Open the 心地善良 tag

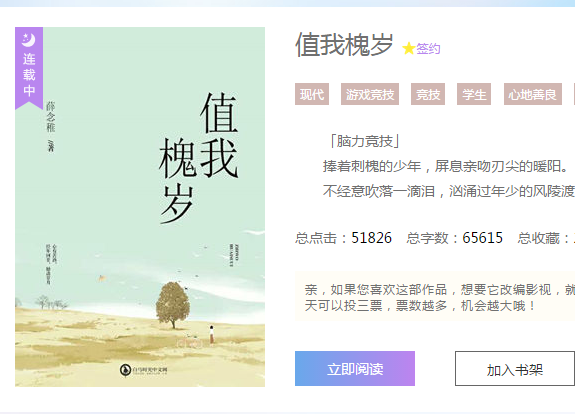coord(532,94)
